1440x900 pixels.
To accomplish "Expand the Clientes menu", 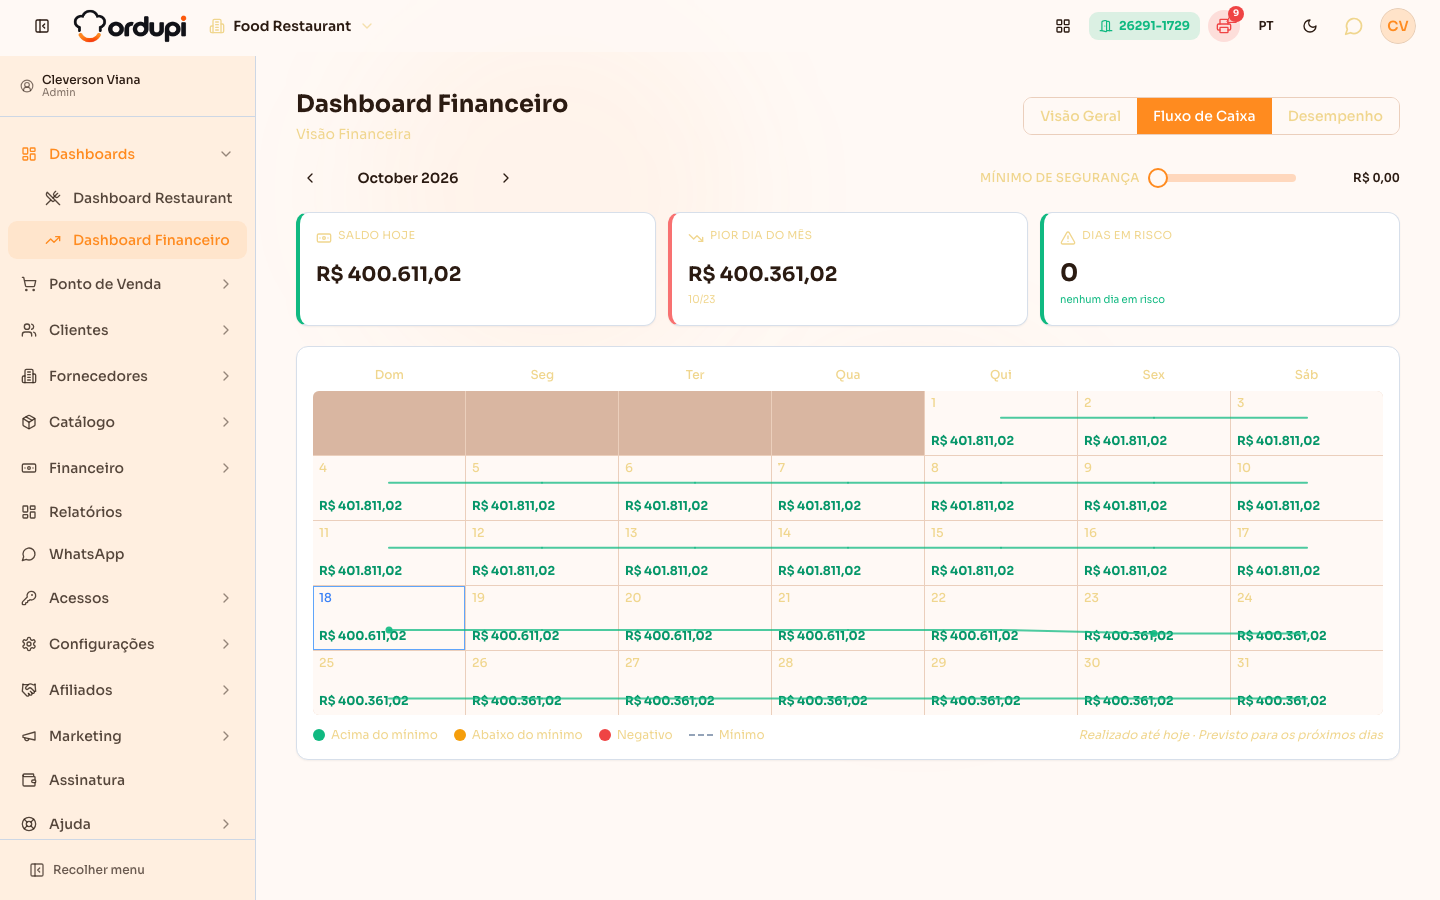I will (127, 330).
